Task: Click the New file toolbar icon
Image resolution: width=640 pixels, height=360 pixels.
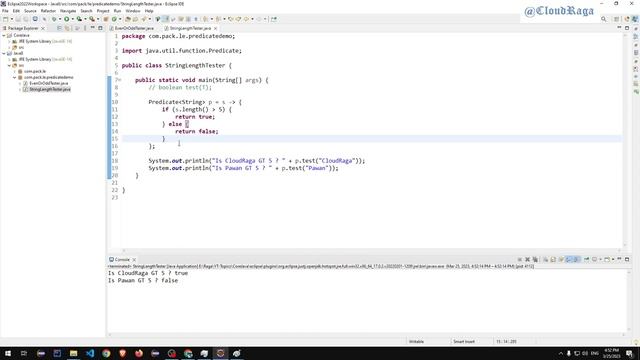Action: click(5, 19)
